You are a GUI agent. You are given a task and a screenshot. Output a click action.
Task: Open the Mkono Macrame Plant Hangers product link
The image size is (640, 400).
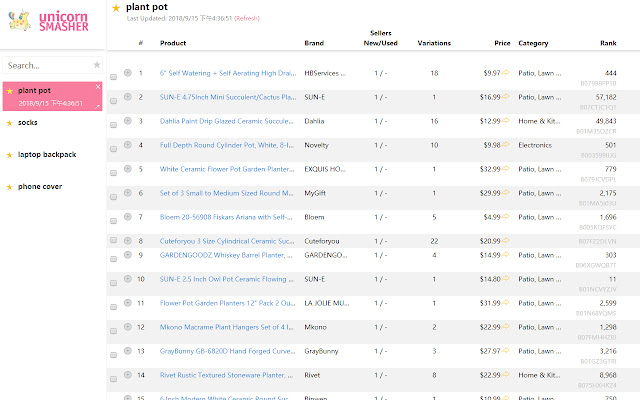tap(227, 327)
